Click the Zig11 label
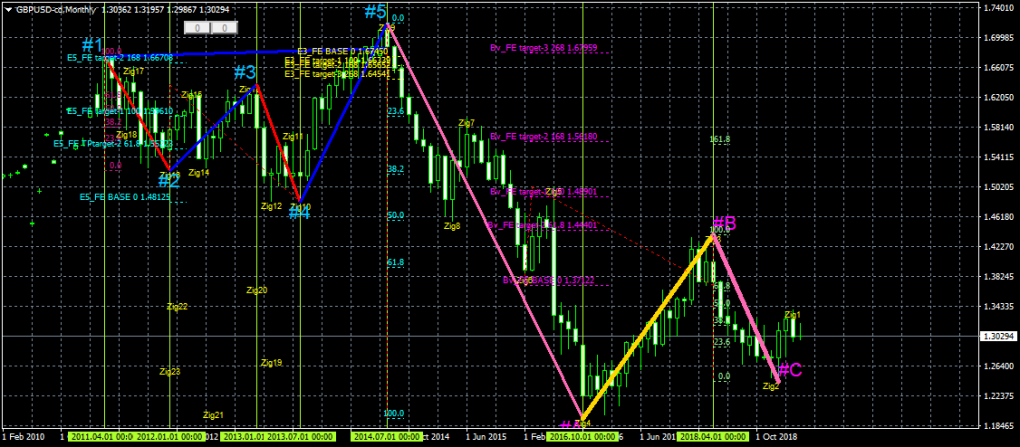The image size is (1020, 447). click(292, 137)
